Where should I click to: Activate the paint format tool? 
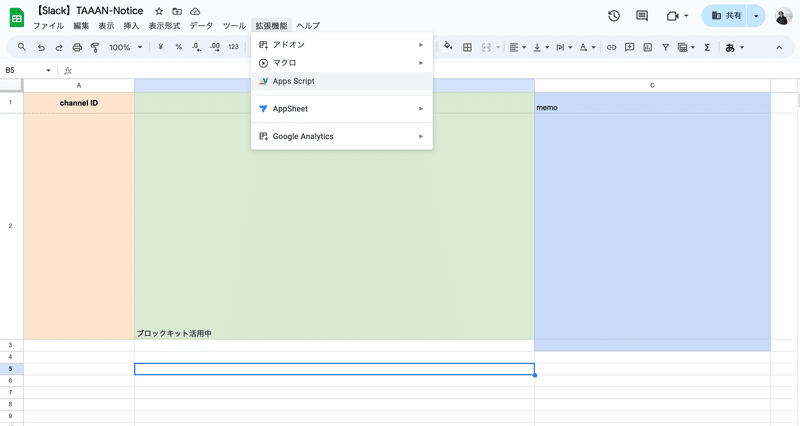pos(95,47)
